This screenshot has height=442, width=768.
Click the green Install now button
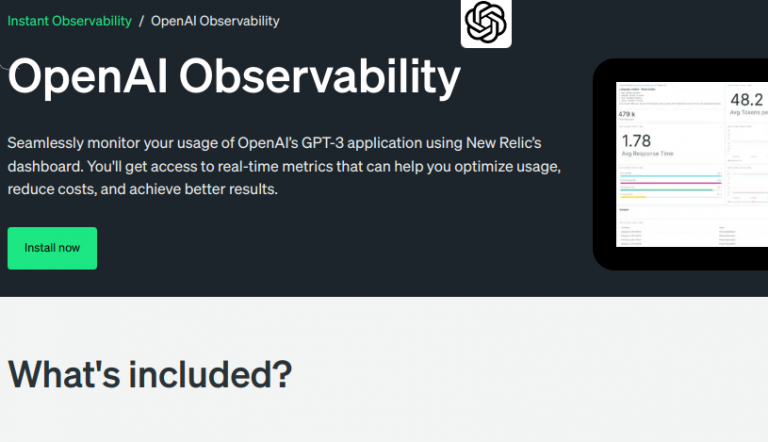point(52,248)
